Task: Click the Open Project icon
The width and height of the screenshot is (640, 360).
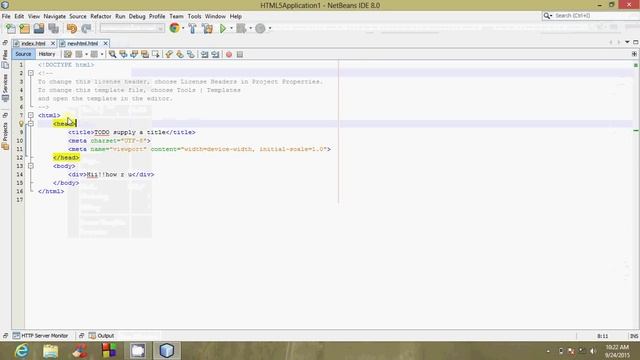Action: point(39,28)
